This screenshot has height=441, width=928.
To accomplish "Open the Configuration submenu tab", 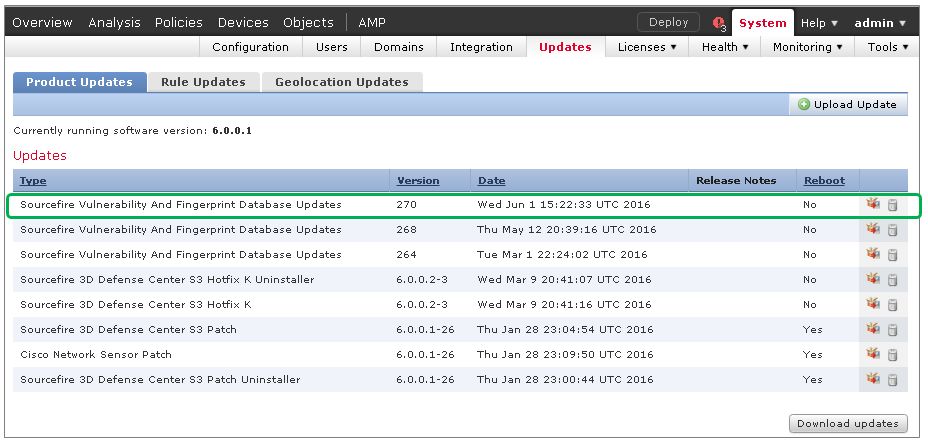I will pos(250,47).
